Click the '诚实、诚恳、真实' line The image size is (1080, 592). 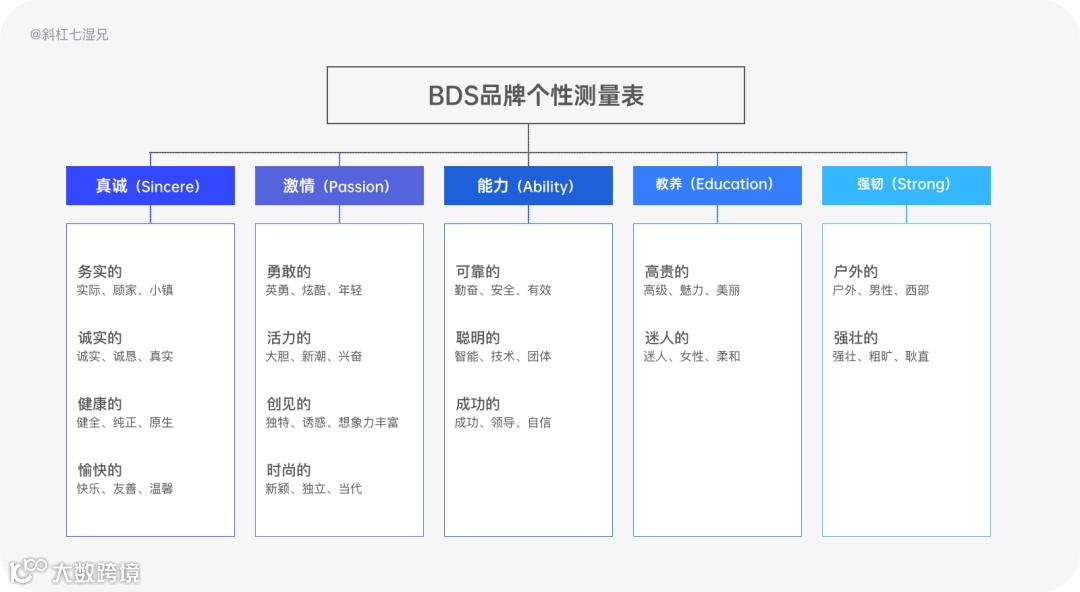pyautogui.click(x=125, y=356)
